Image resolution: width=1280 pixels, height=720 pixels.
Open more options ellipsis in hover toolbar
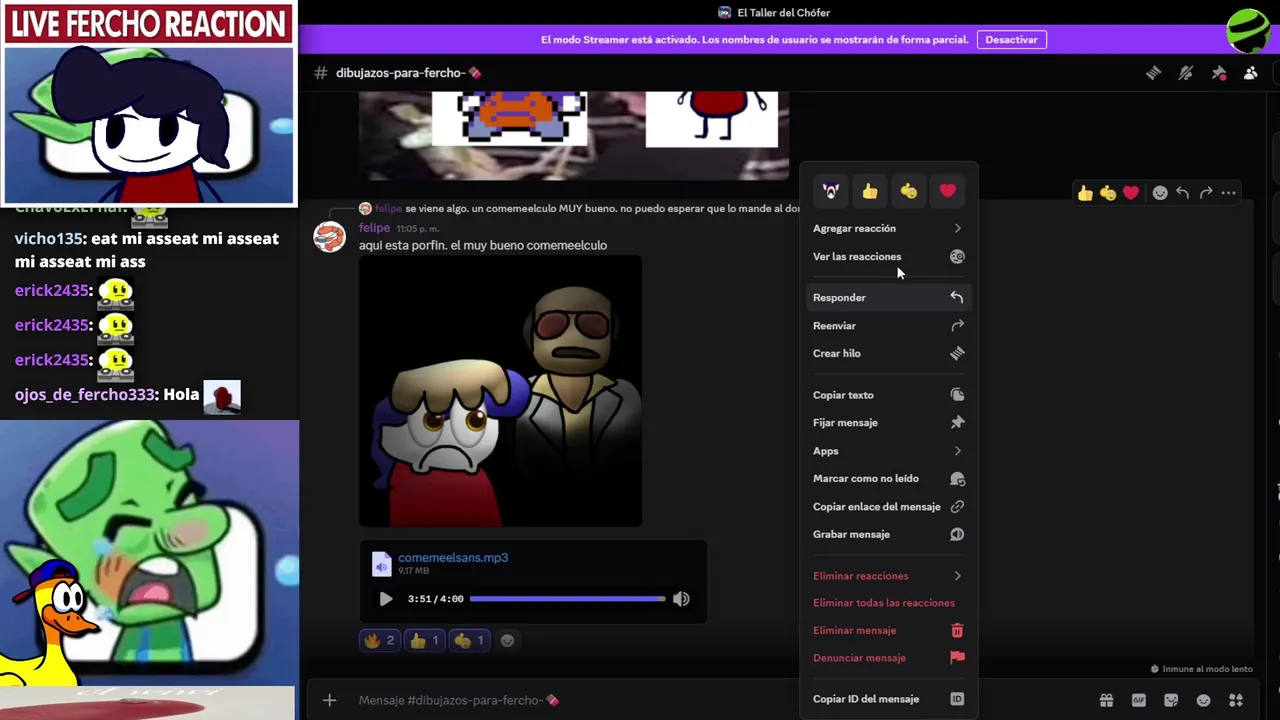tap(1229, 193)
